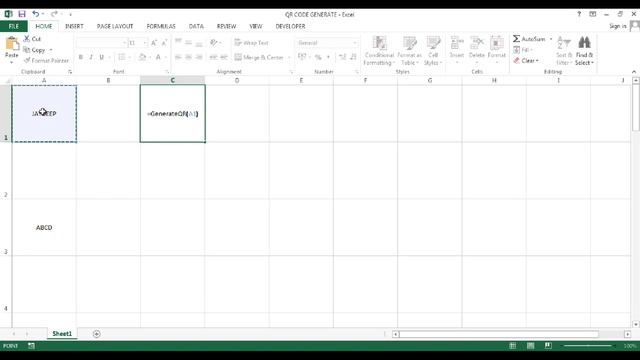Add a new sheet with plus button
640x360 pixels.
pos(96,334)
